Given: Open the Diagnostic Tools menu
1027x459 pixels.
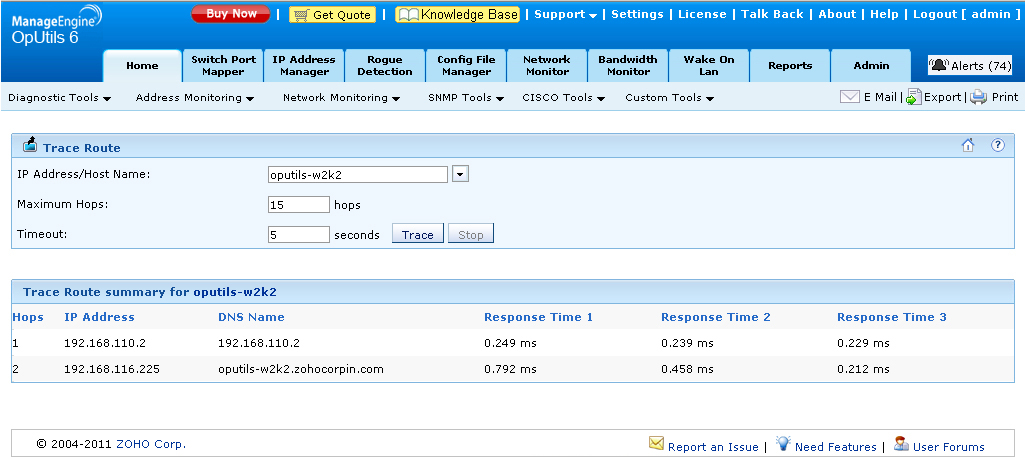Looking at the screenshot, I should point(60,98).
